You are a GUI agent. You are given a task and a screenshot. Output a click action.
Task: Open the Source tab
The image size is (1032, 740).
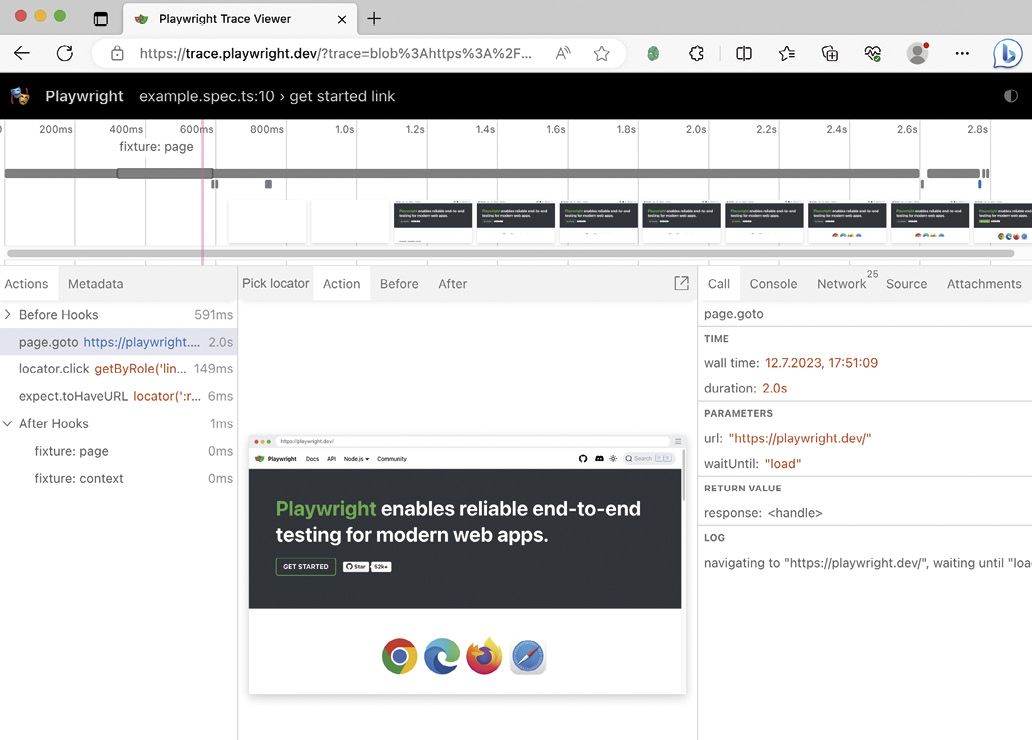[906, 284]
